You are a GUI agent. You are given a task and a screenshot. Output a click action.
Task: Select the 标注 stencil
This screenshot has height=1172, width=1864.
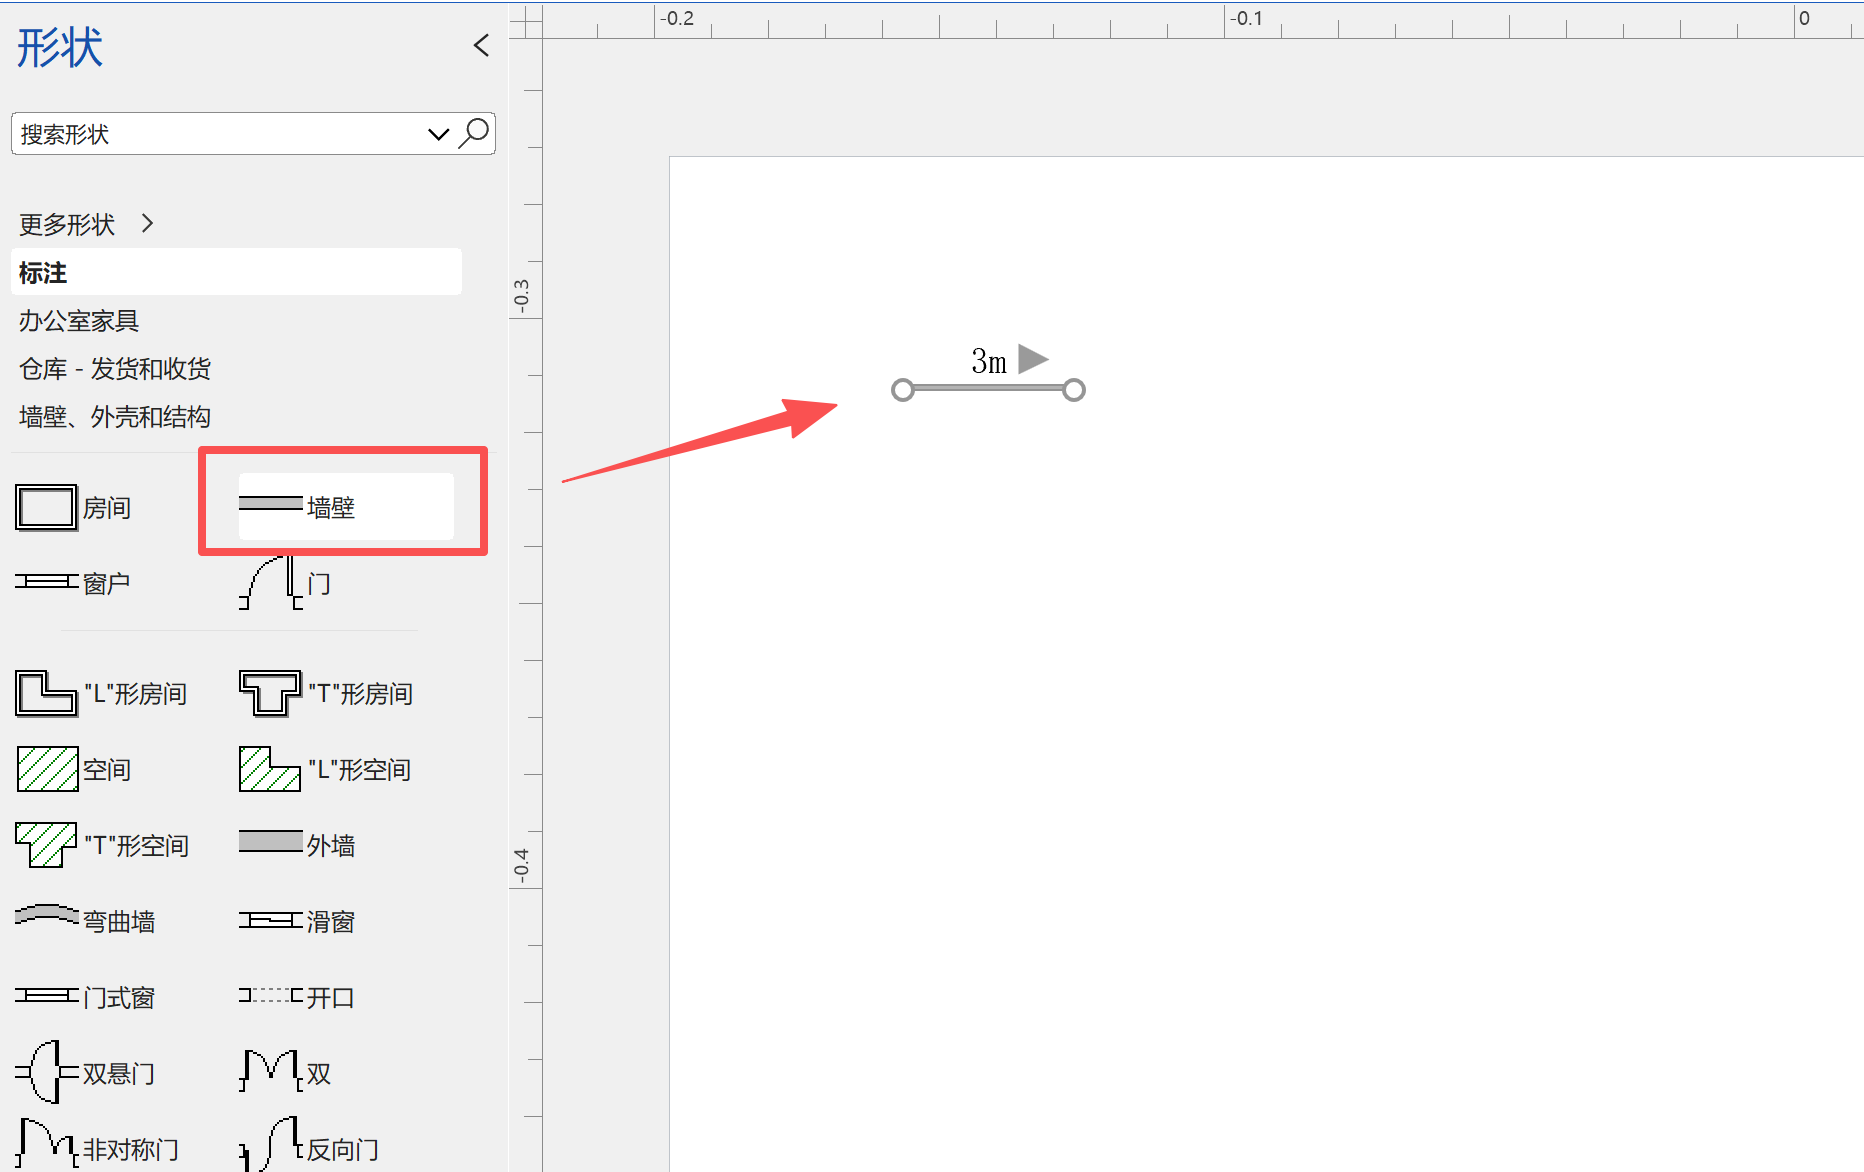tap(236, 272)
